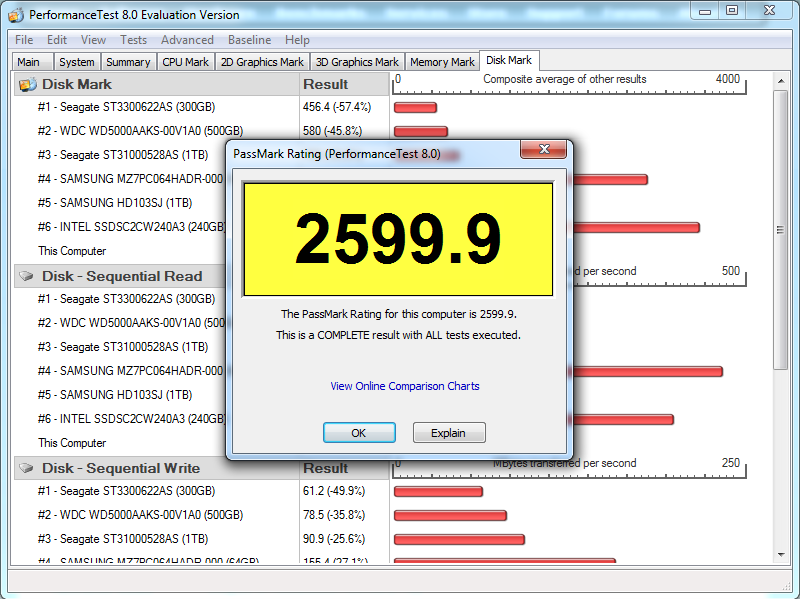This screenshot has width=800, height=599.
Task: Open the Baseline menu
Action: [249, 40]
